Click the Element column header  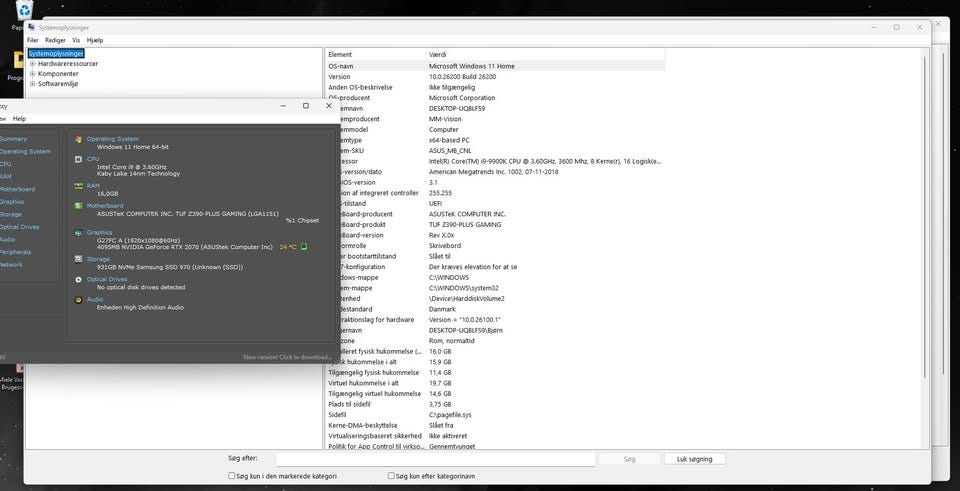375,54
